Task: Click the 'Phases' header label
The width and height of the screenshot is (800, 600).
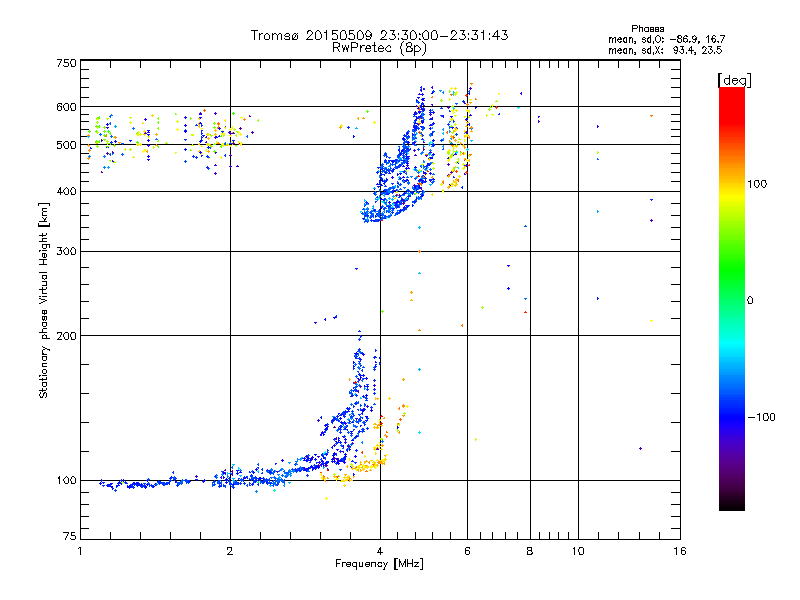Action: pos(647,29)
